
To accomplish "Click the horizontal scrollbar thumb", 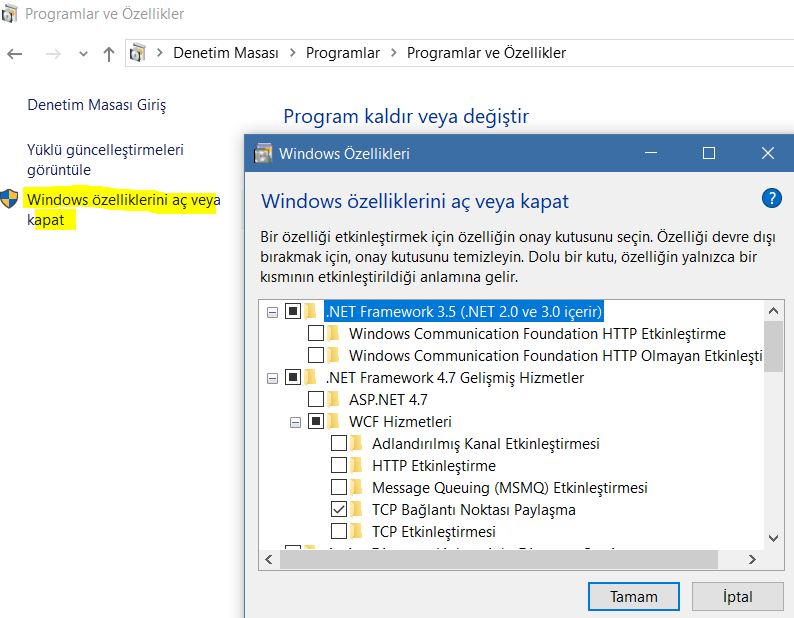I will 499,559.
